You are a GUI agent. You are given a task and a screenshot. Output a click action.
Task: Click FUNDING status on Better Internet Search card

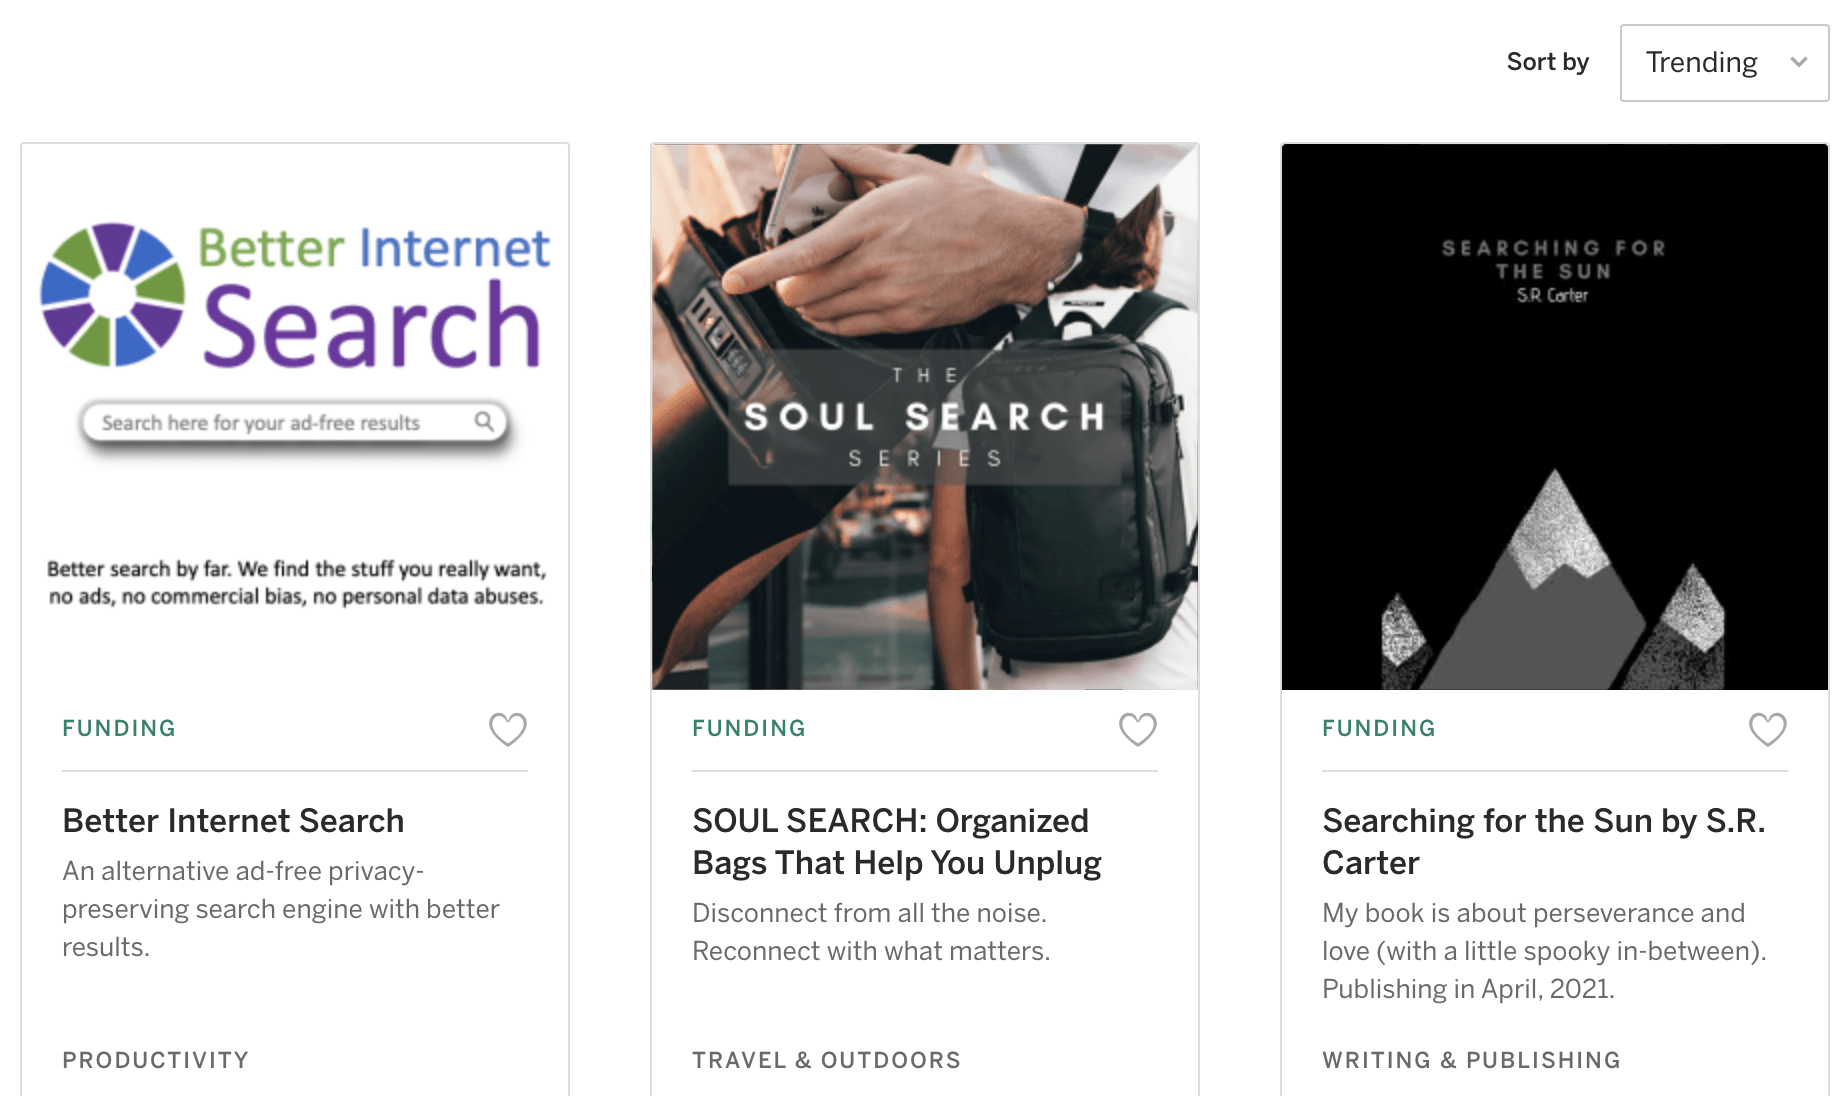pos(119,728)
